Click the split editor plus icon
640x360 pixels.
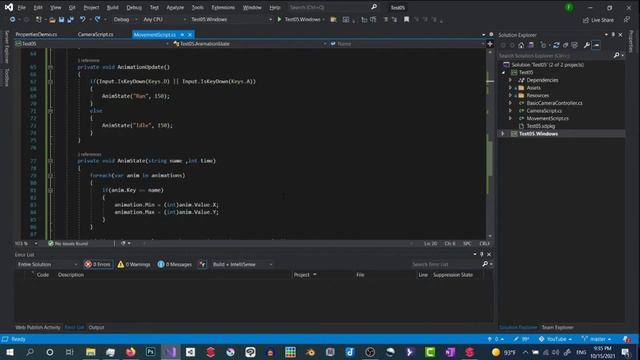(x=490, y=44)
